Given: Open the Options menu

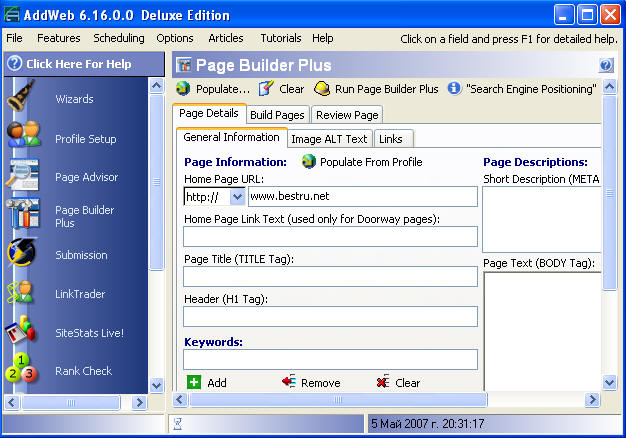Looking at the screenshot, I should point(175,38).
